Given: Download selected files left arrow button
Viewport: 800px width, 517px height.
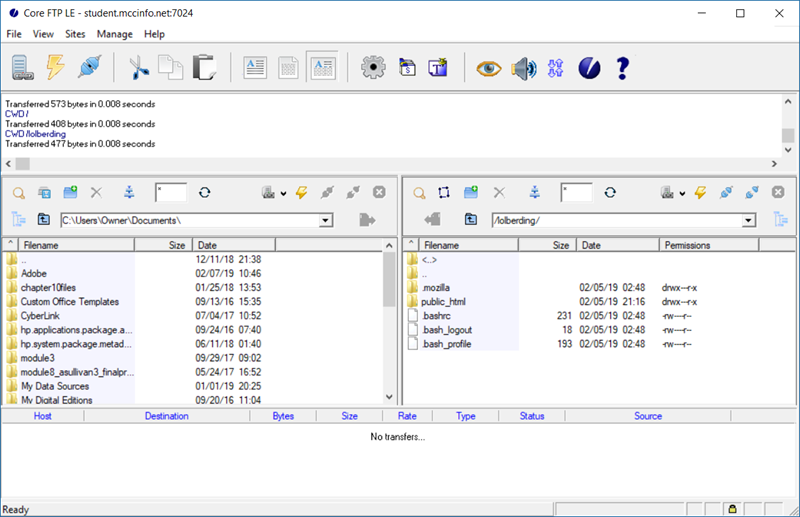Looking at the screenshot, I should click(x=433, y=219).
